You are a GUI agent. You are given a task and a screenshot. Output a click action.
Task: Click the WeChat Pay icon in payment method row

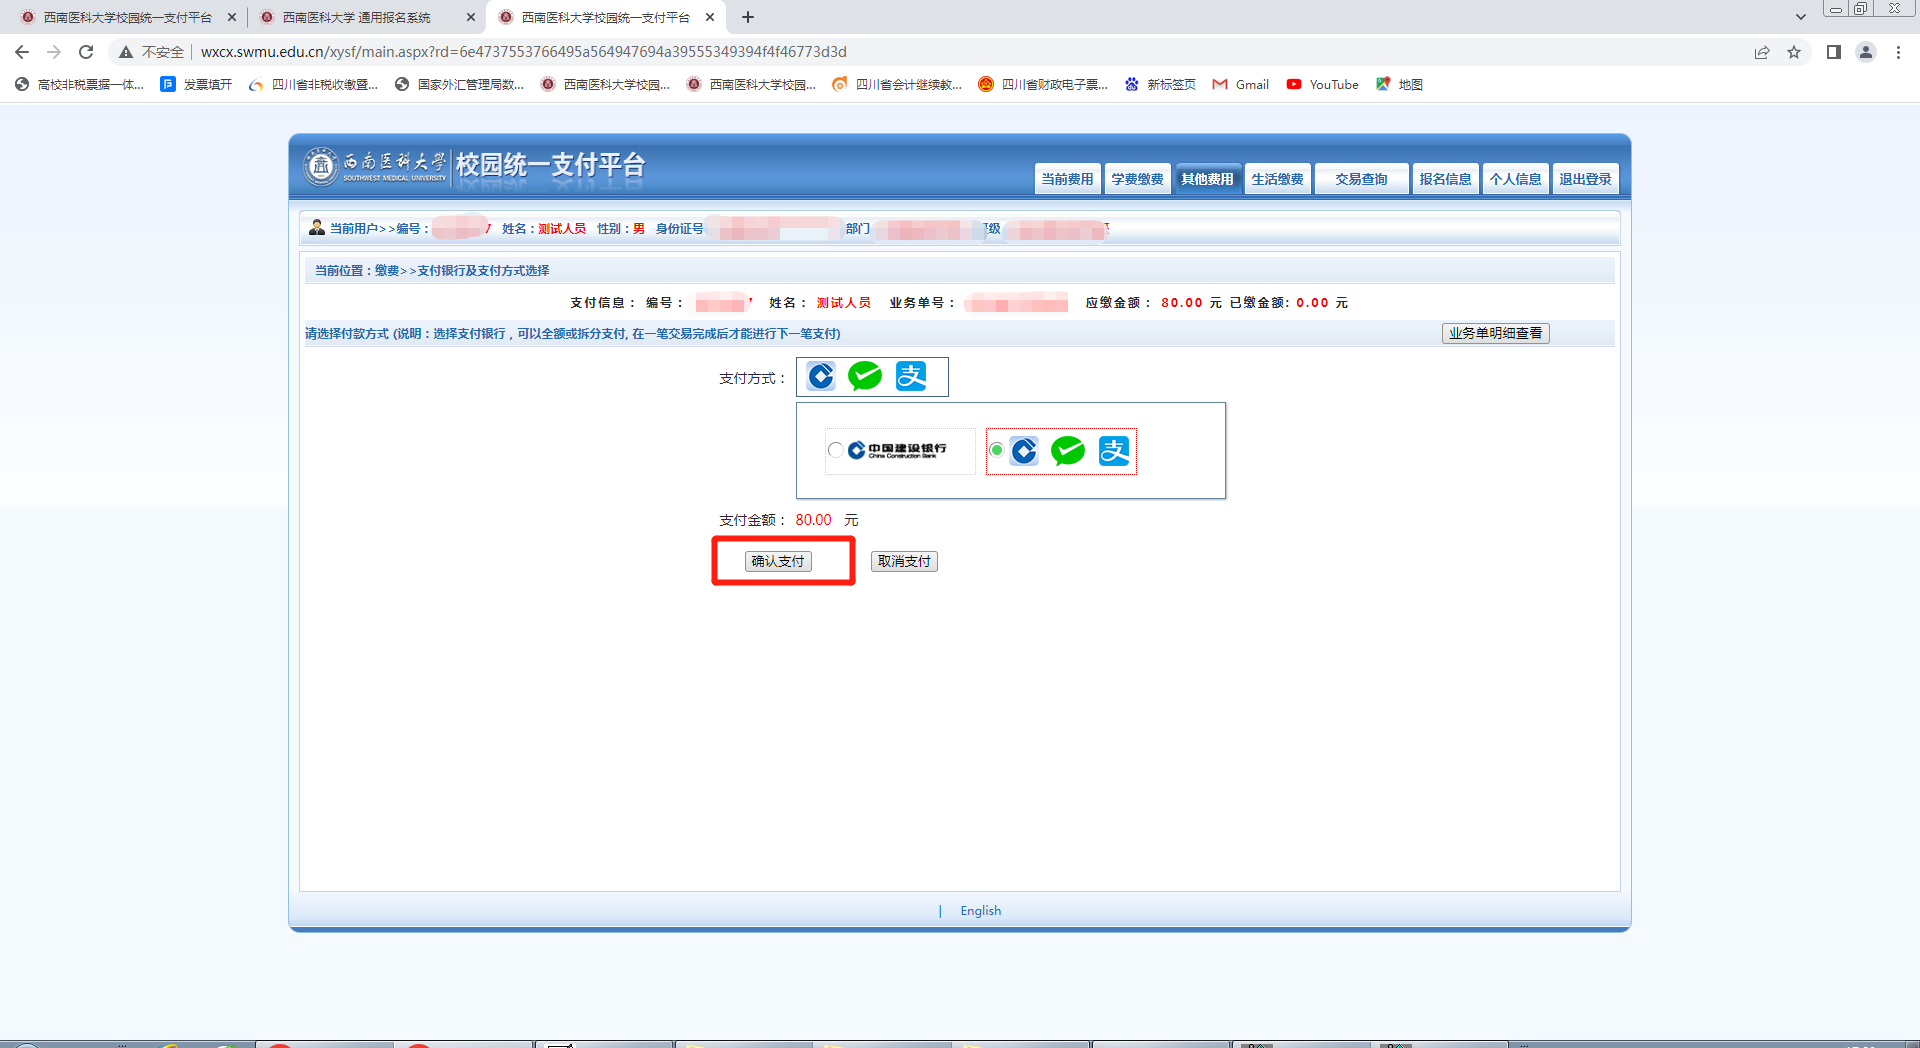click(865, 377)
